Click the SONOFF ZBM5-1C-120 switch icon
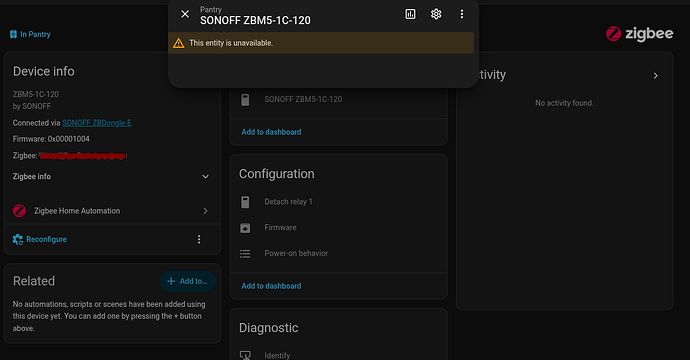 [x=245, y=99]
